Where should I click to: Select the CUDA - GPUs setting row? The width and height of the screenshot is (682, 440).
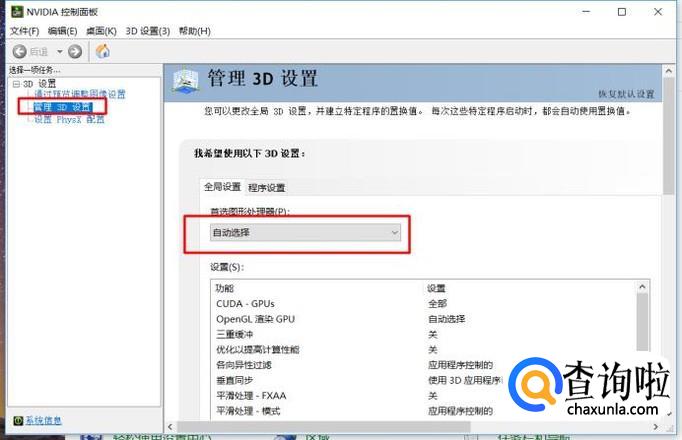[426, 304]
